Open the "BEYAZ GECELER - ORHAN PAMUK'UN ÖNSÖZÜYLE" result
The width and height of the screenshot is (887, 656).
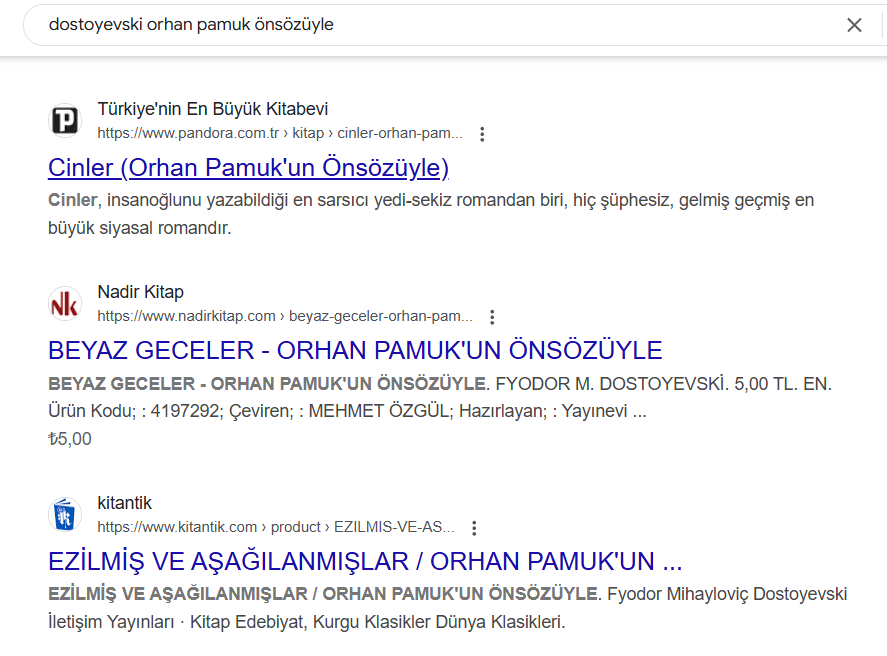tap(355, 350)
